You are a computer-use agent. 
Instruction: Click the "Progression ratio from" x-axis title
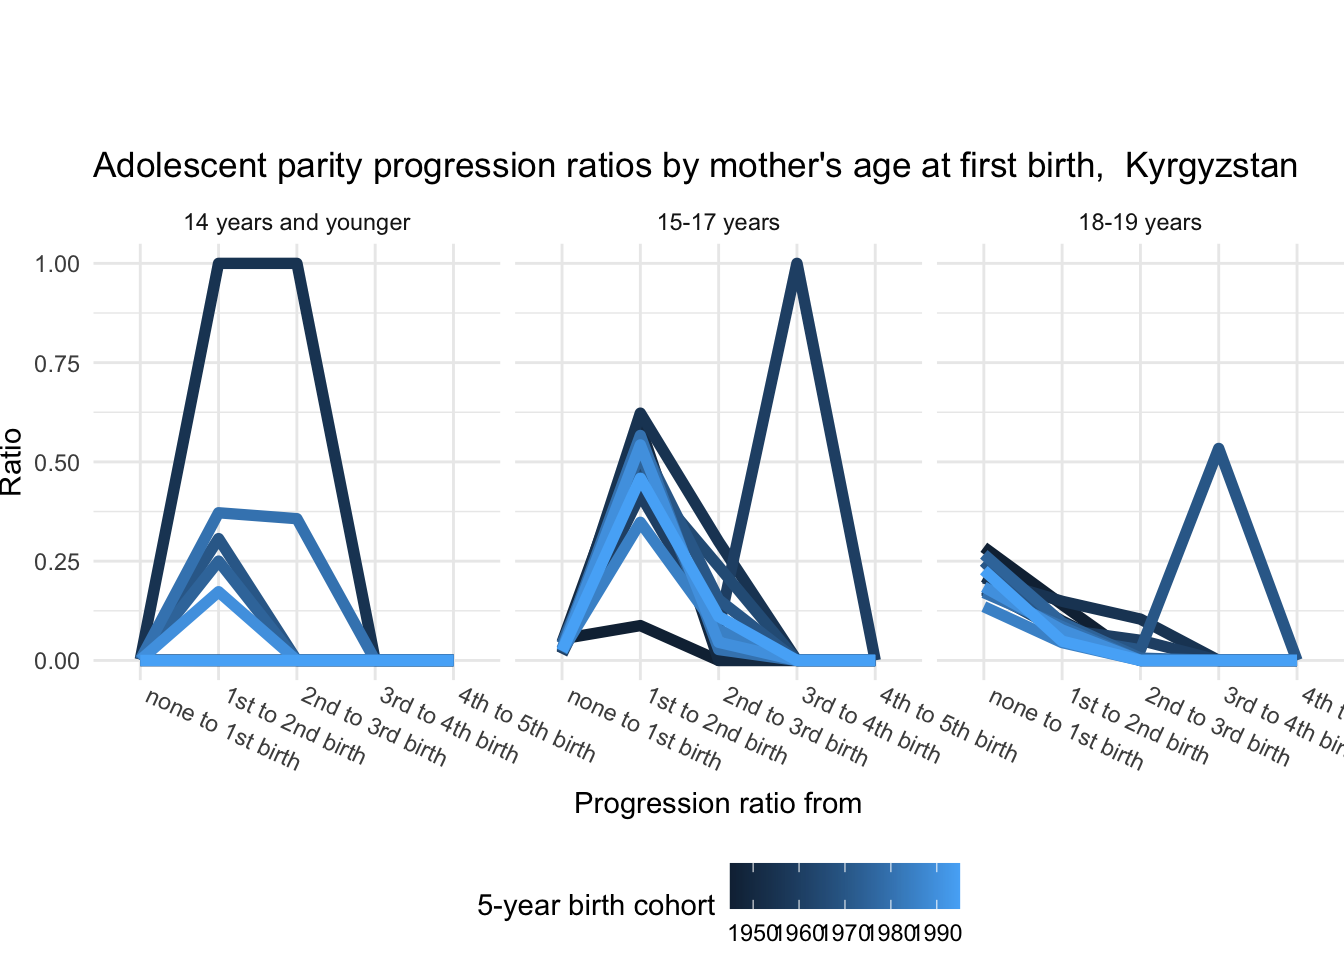[718, 804]
